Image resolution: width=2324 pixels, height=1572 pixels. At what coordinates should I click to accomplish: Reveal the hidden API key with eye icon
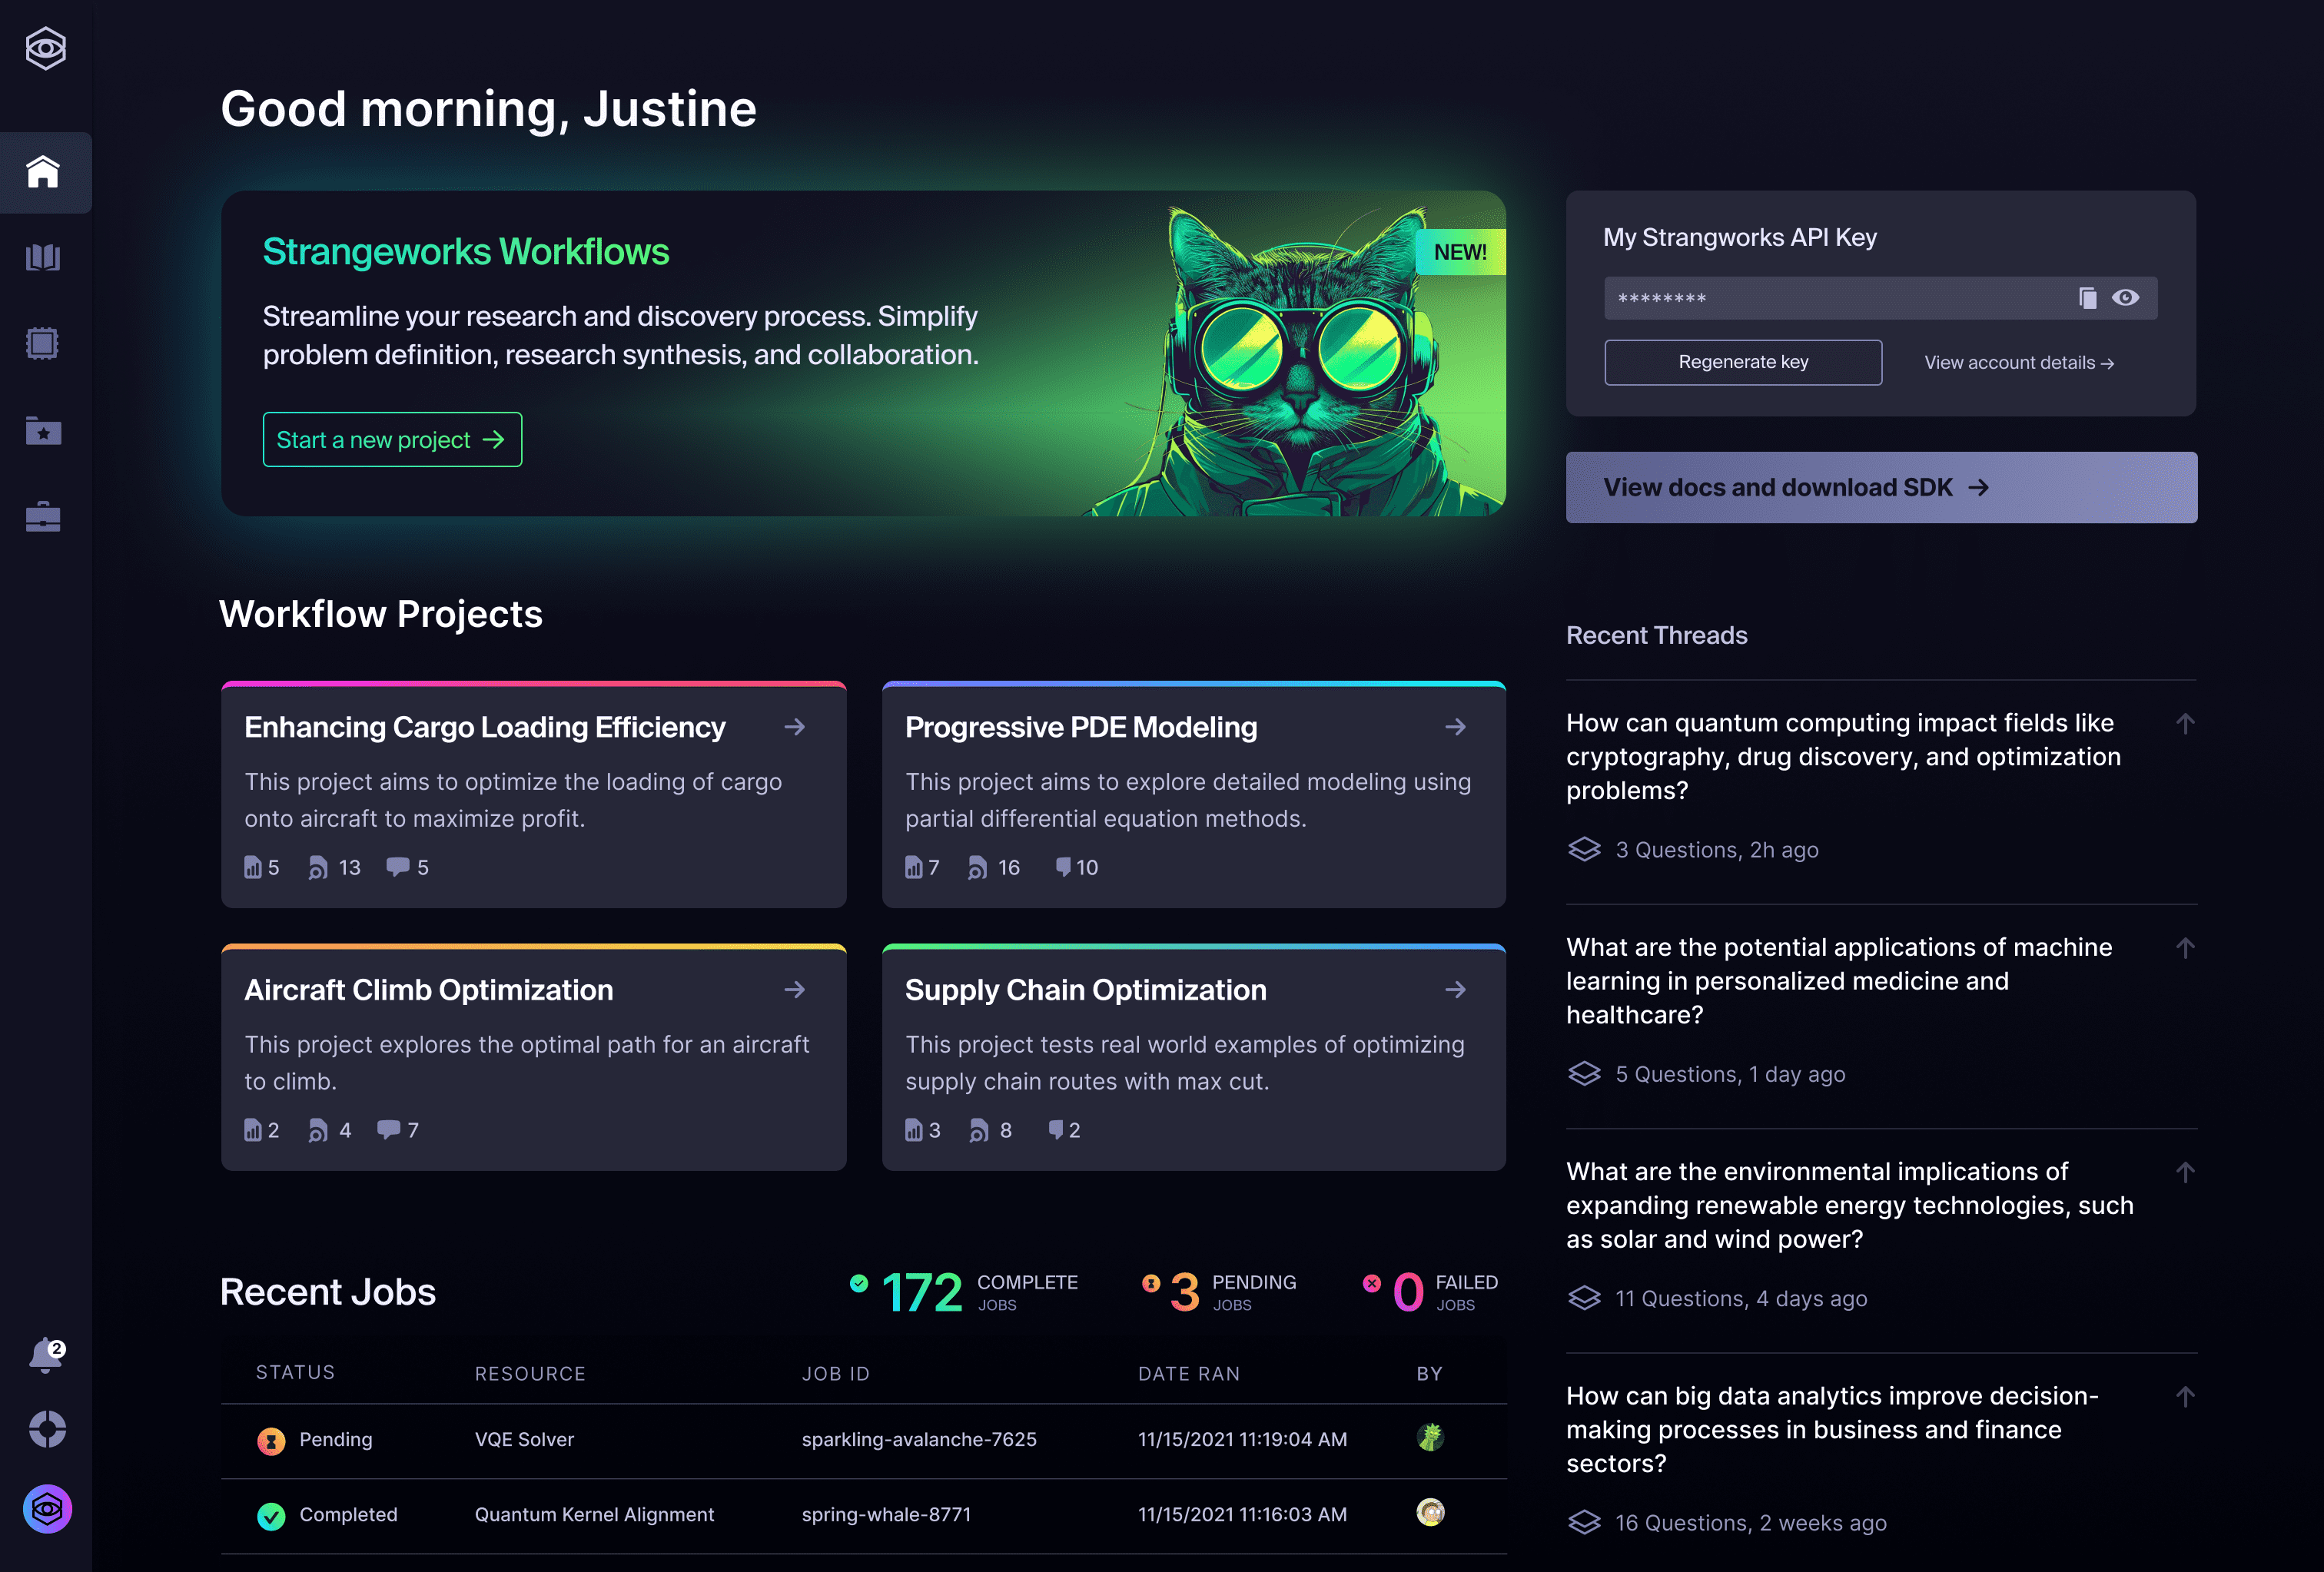tap(2126, 297)
